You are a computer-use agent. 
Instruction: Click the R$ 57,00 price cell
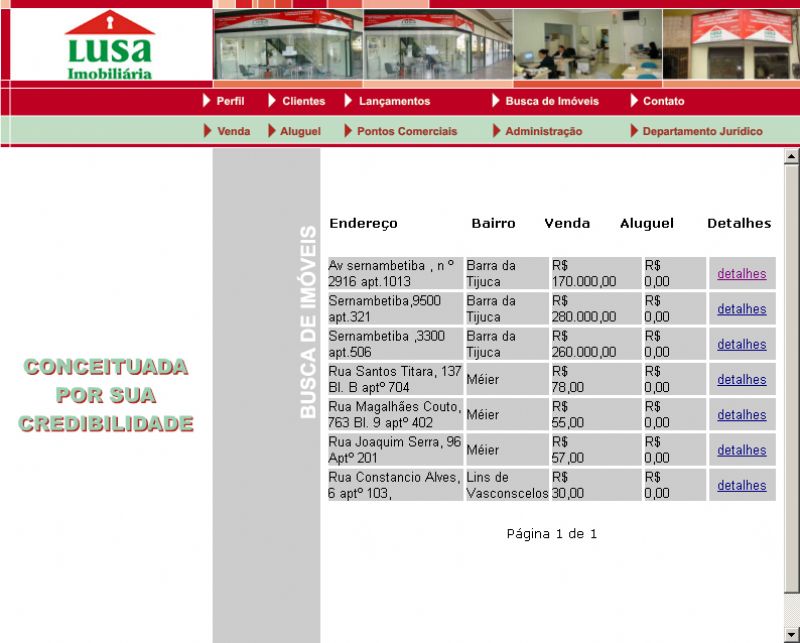[596, 450]
